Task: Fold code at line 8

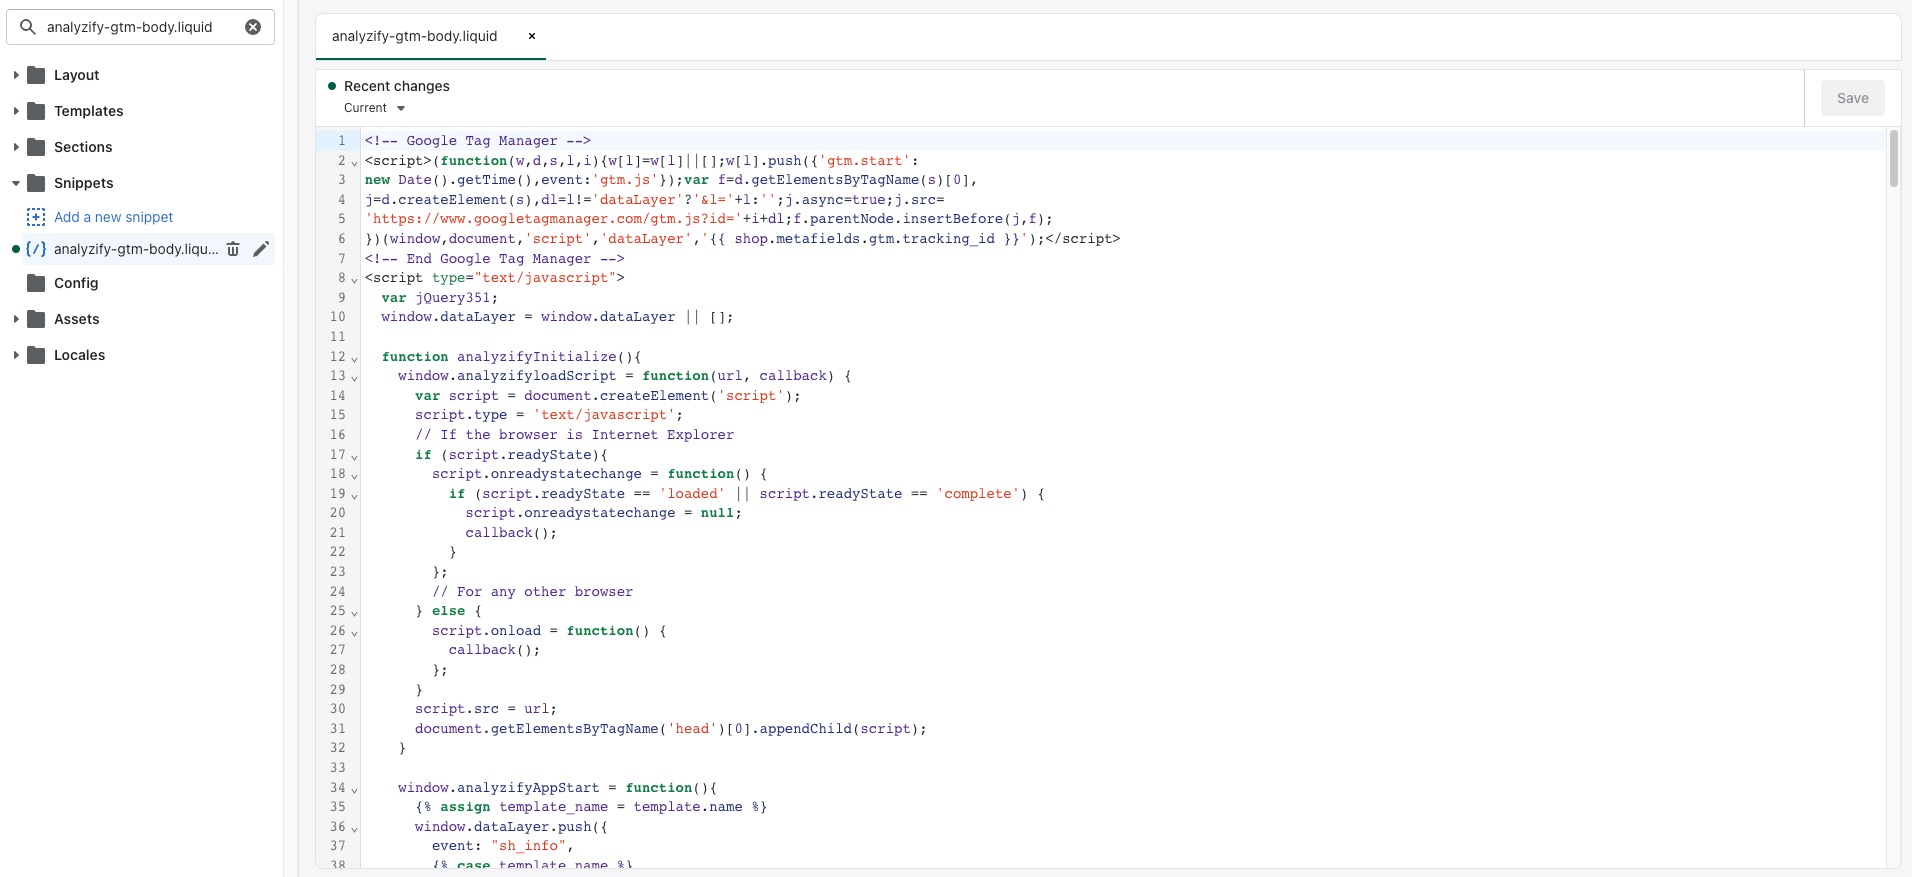Action: coord(354,279)
